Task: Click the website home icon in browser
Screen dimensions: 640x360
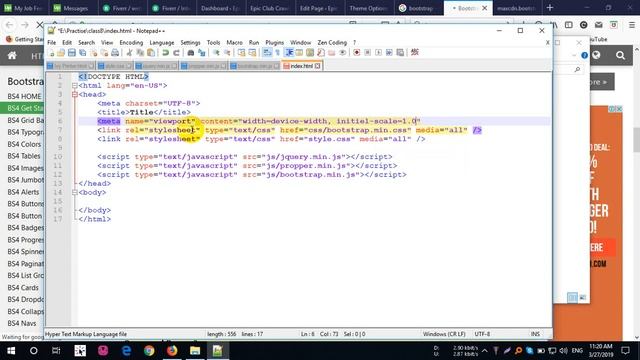Action: point(12,56)
